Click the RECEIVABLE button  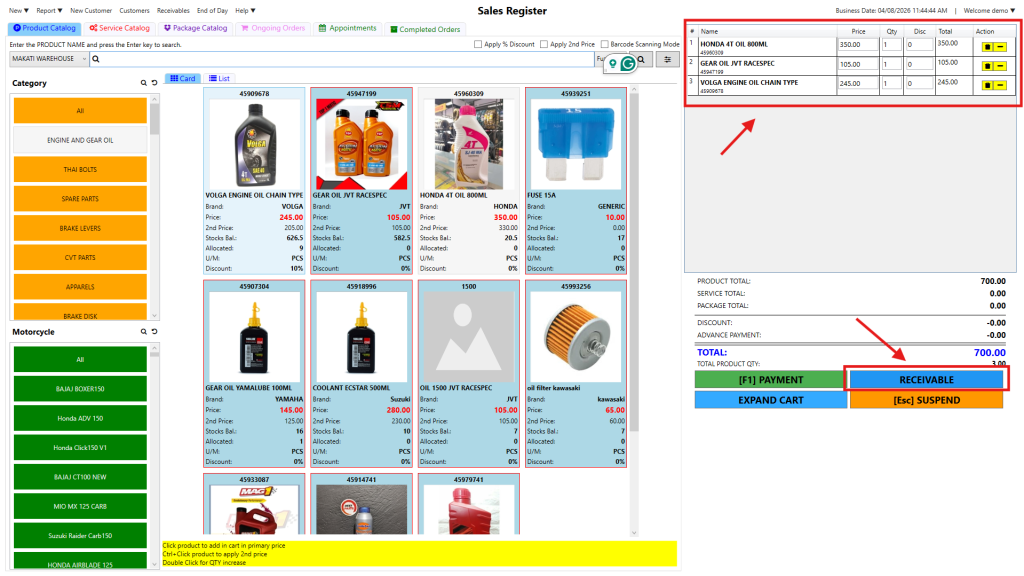pos(926,380)
